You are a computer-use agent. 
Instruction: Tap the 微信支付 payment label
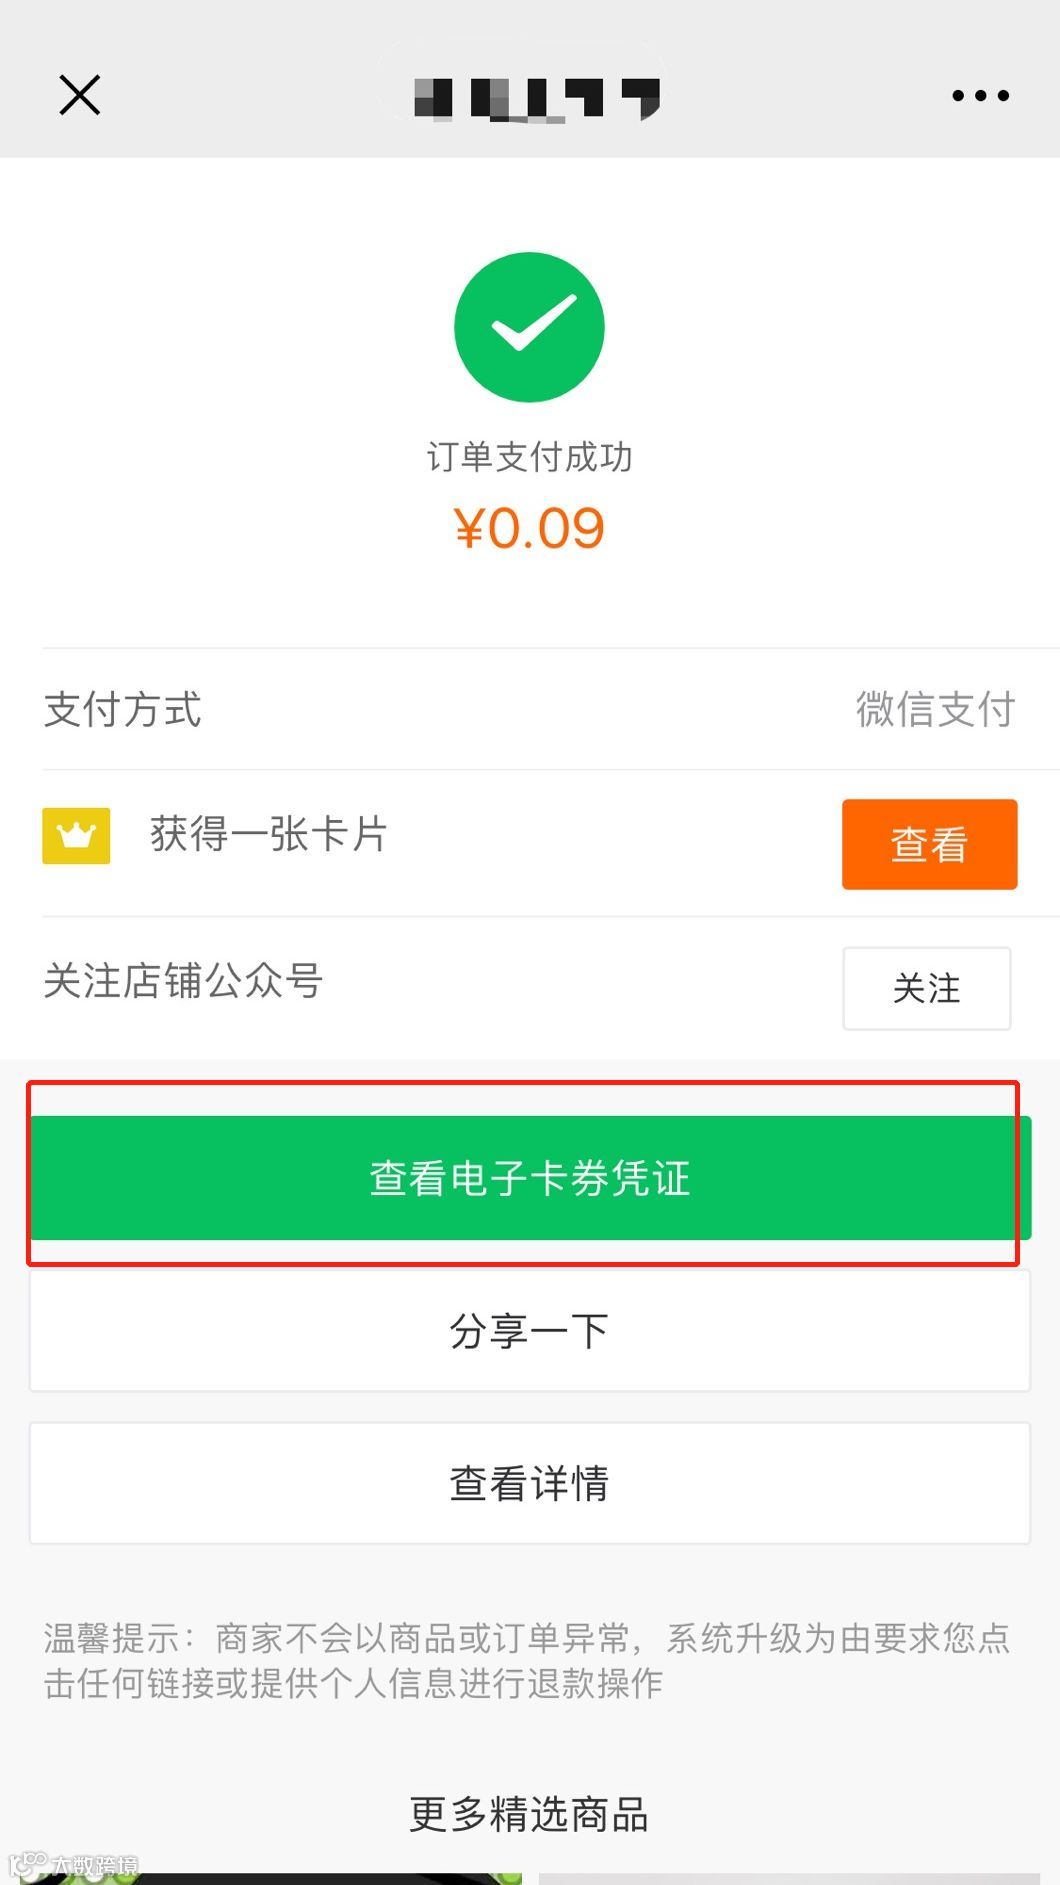pyautogui.click(x=935, y=709)
